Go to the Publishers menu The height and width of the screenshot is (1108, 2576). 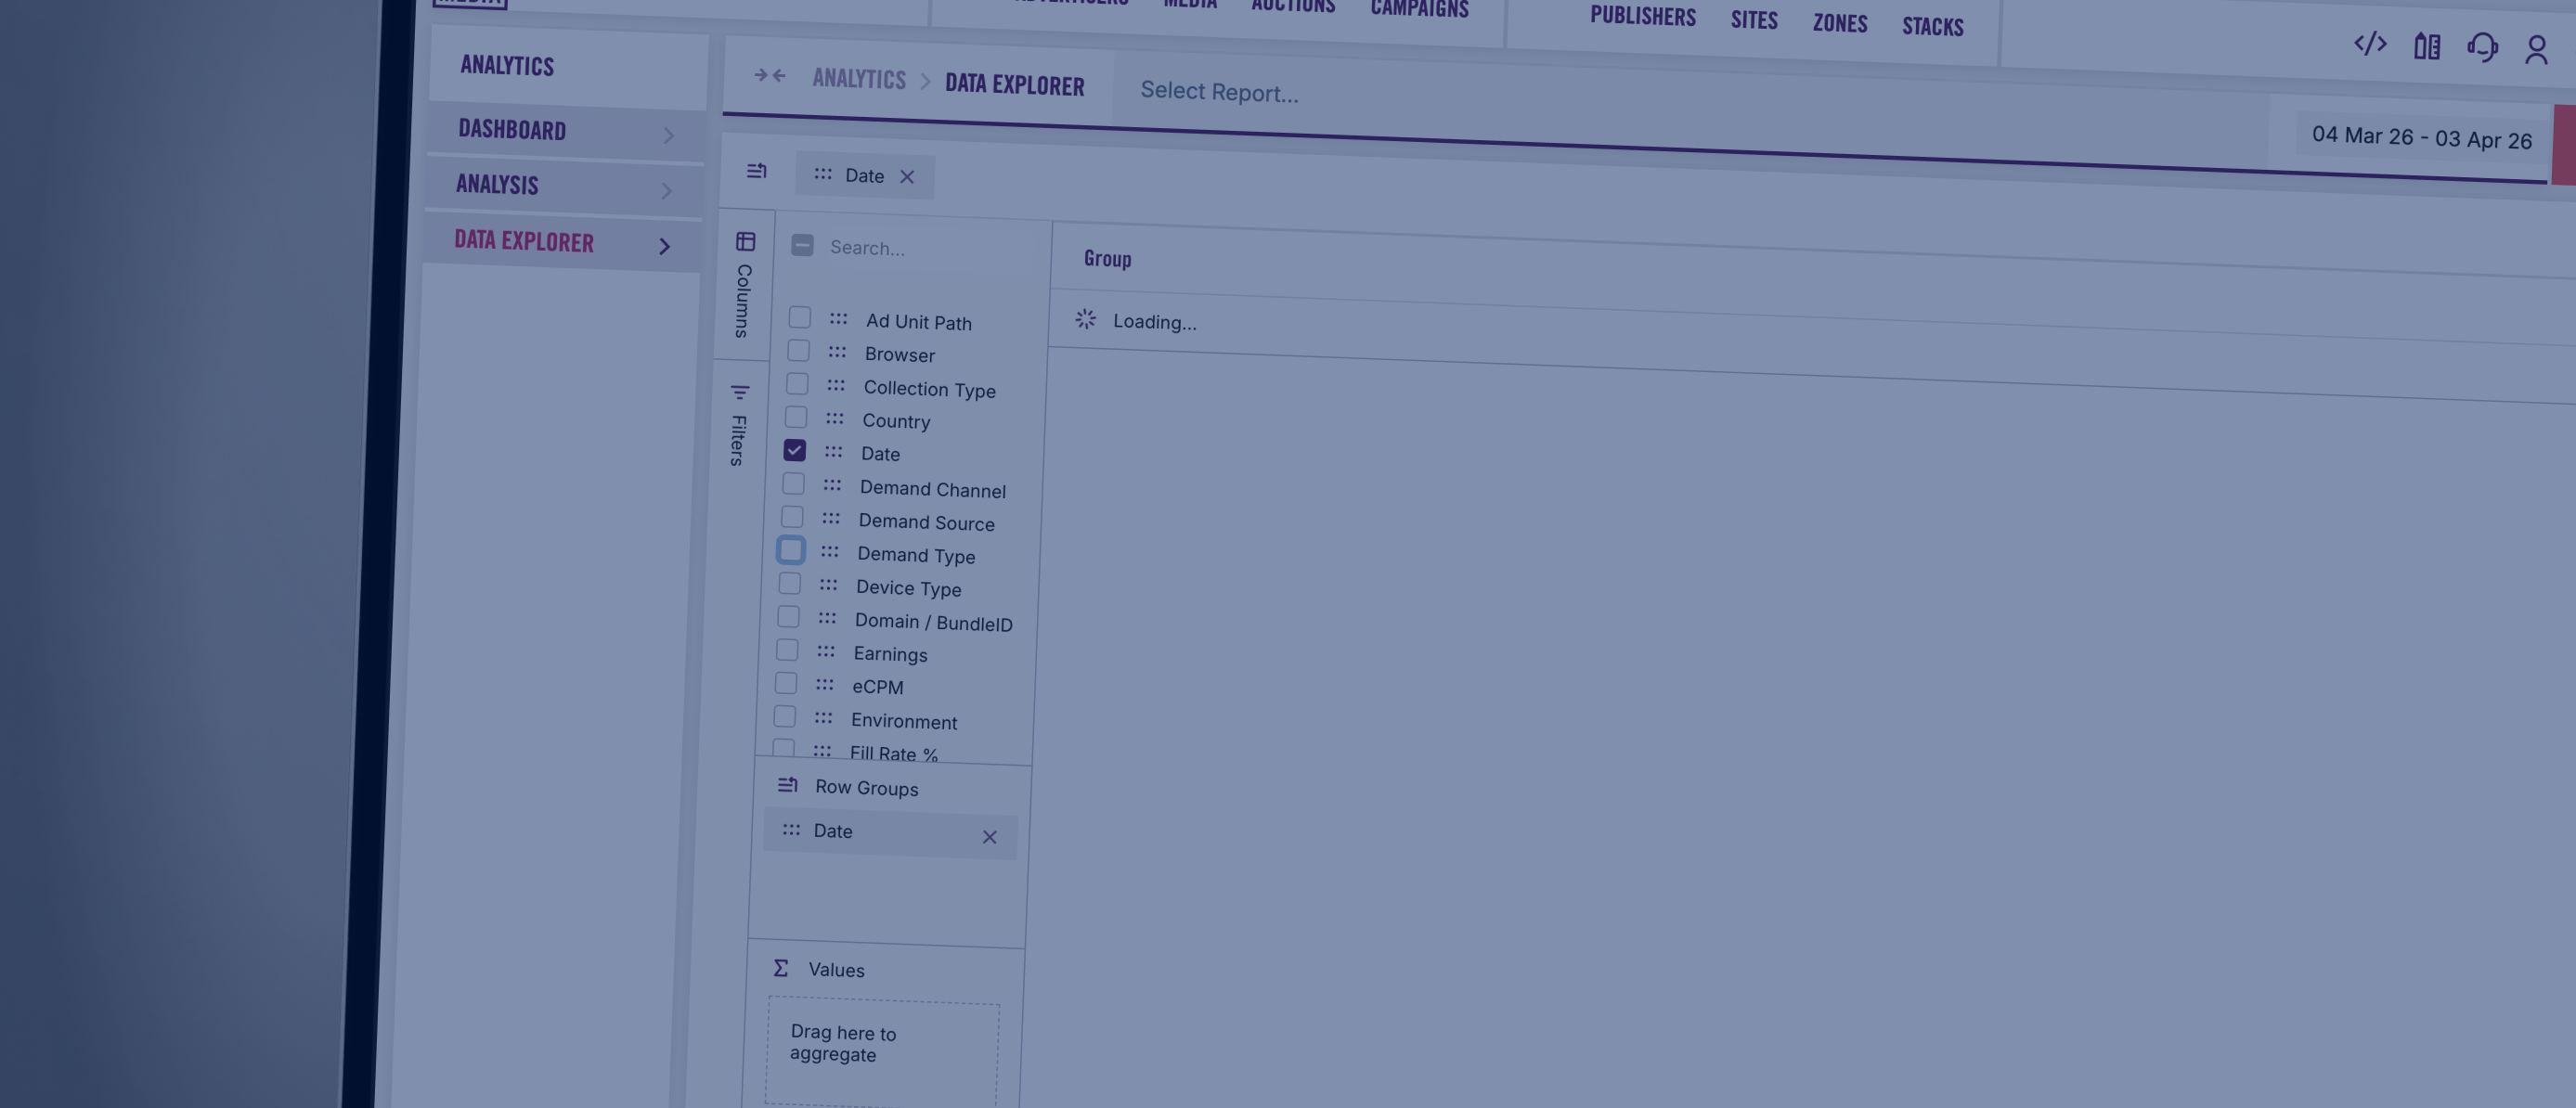1642,17
